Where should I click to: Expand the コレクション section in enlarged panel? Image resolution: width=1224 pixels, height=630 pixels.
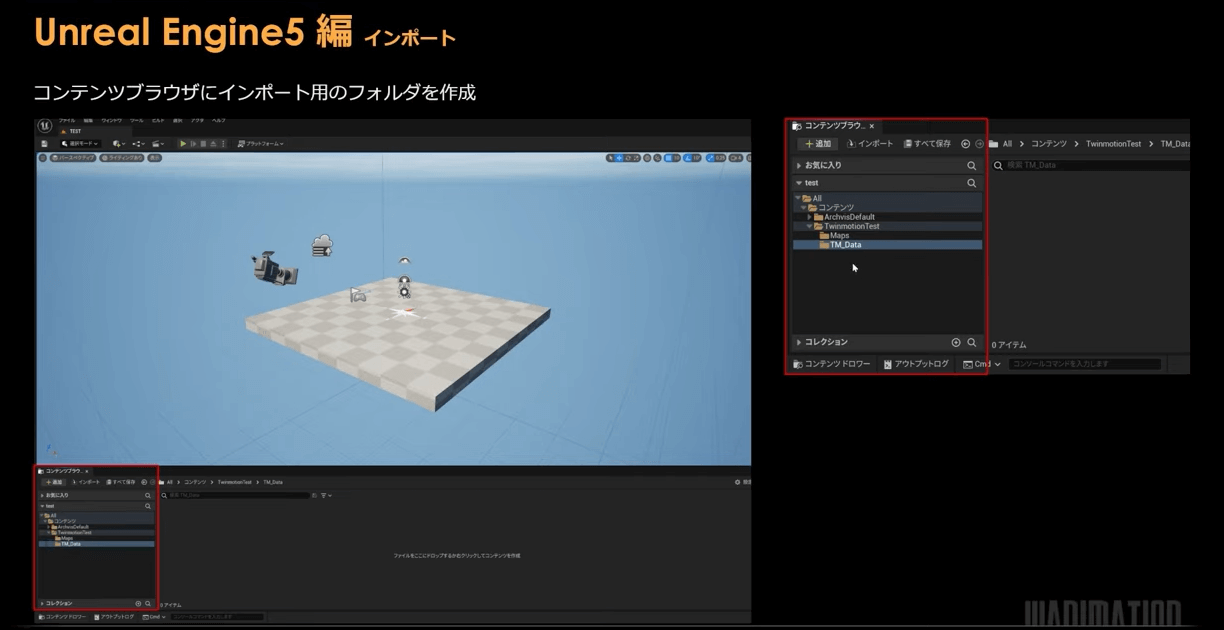[x=799, y=342]
